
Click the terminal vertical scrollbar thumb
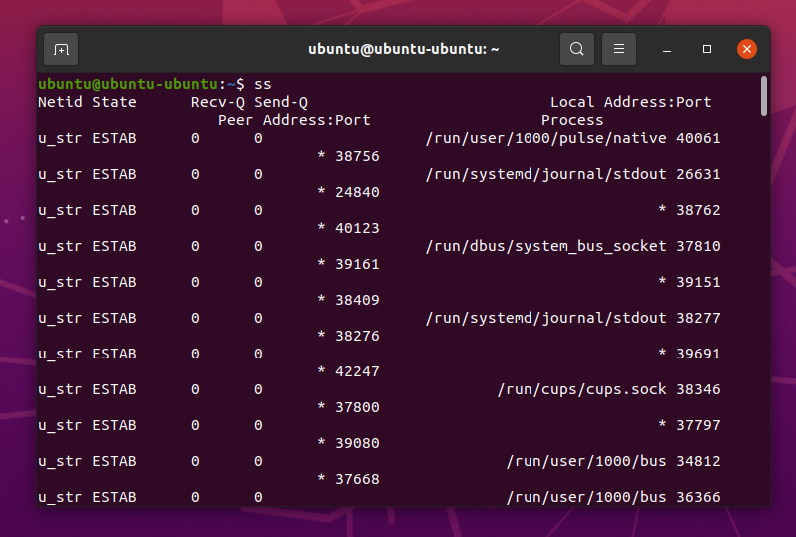tap(764, 96)
